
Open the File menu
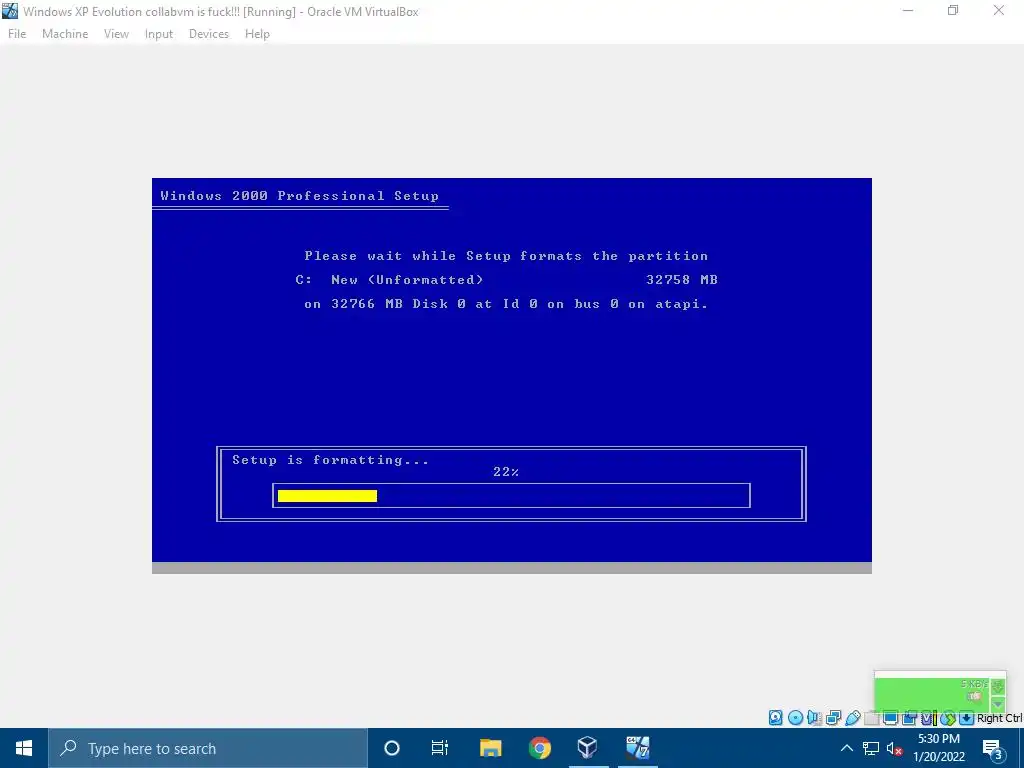[x=17, y=34]
